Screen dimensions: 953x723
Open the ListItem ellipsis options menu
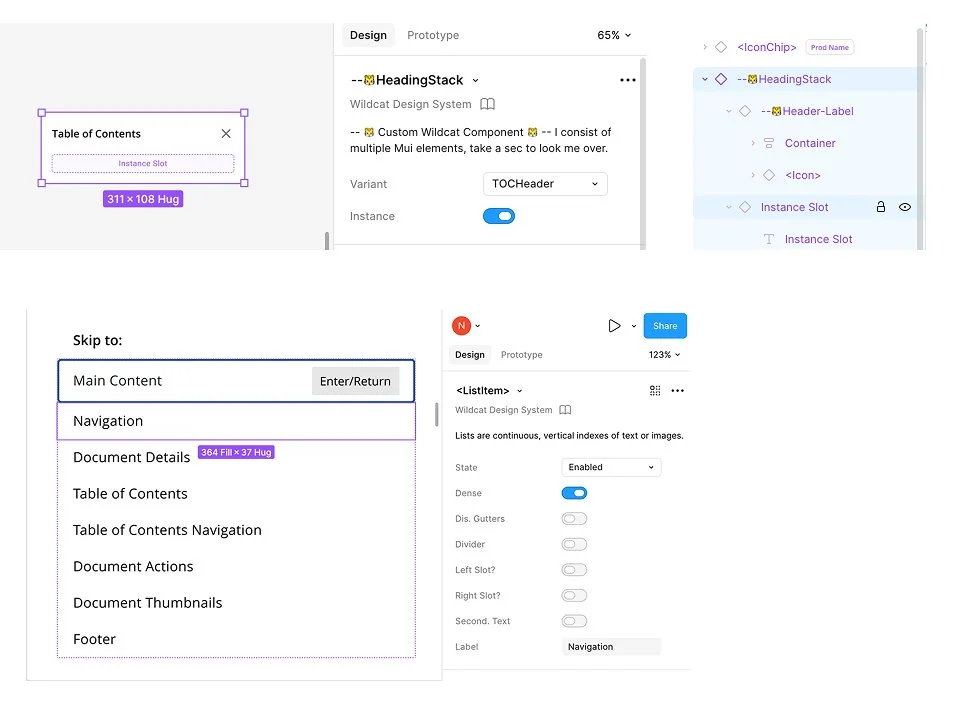678,391
